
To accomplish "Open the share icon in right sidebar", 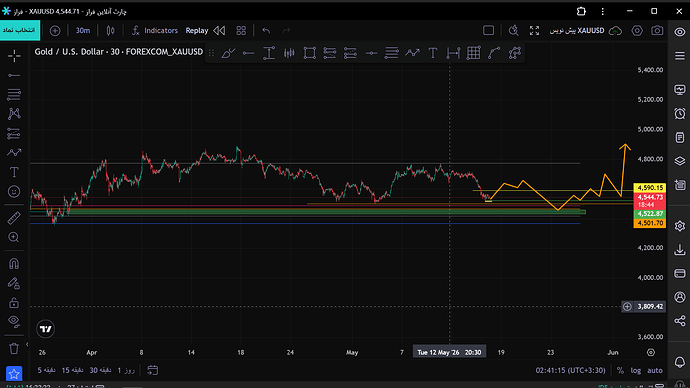I will click(680, 321).
